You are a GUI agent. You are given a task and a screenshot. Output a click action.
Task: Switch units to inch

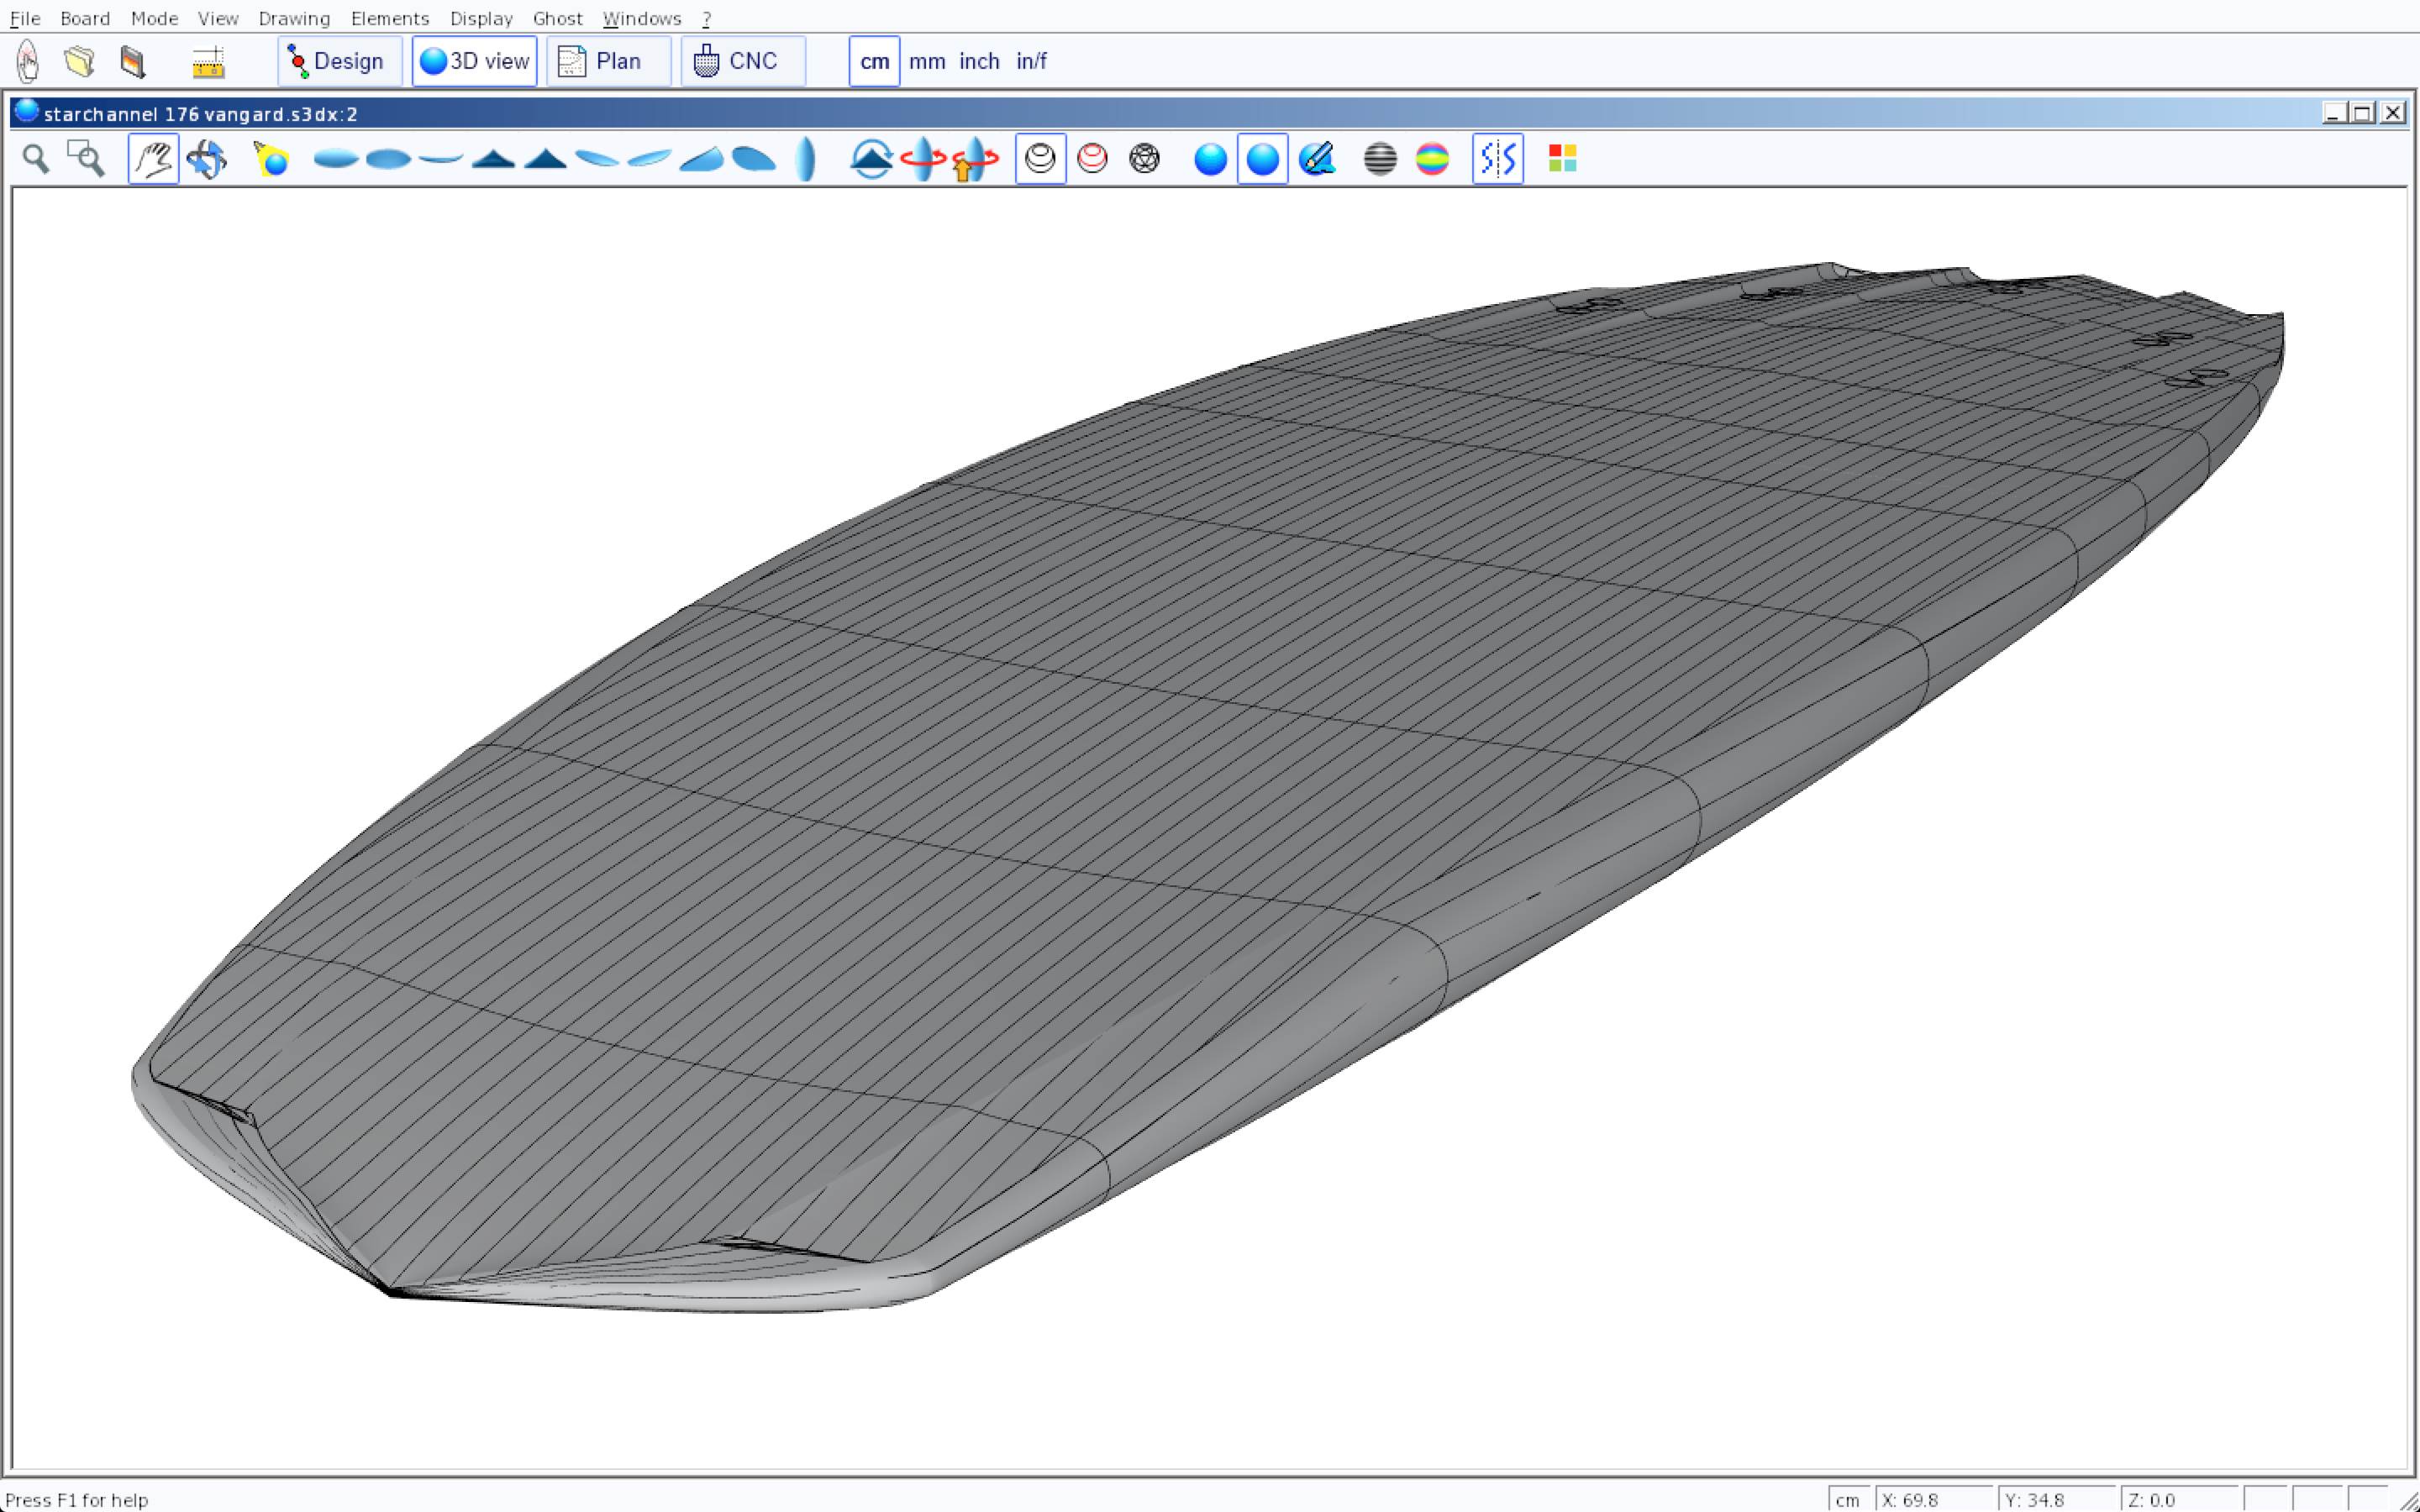tap(979, 62)
